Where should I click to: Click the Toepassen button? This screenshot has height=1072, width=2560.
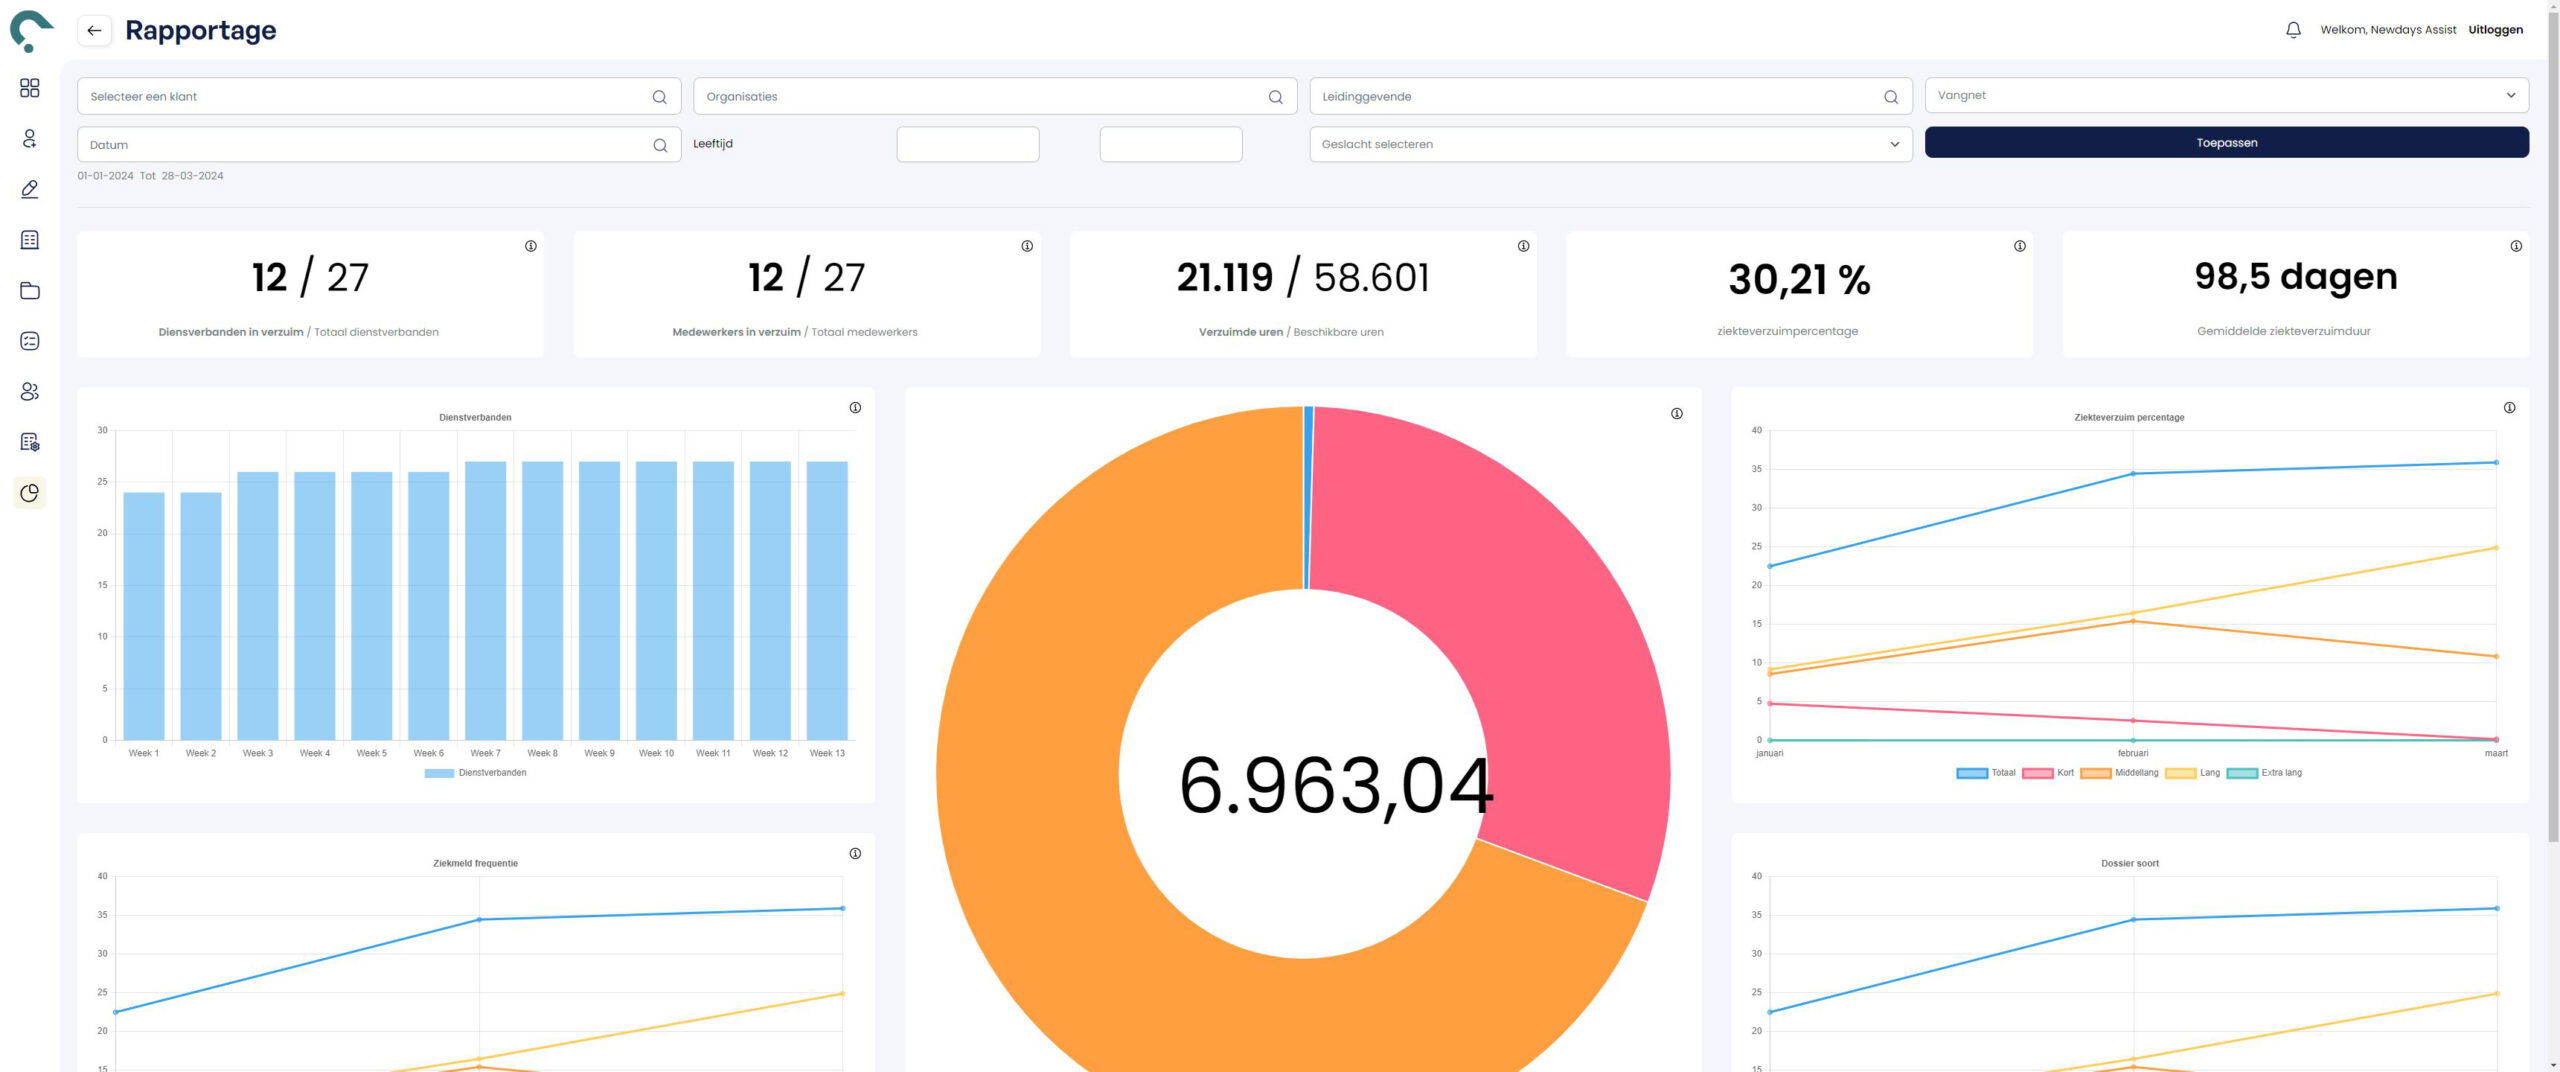point(2226,143)
